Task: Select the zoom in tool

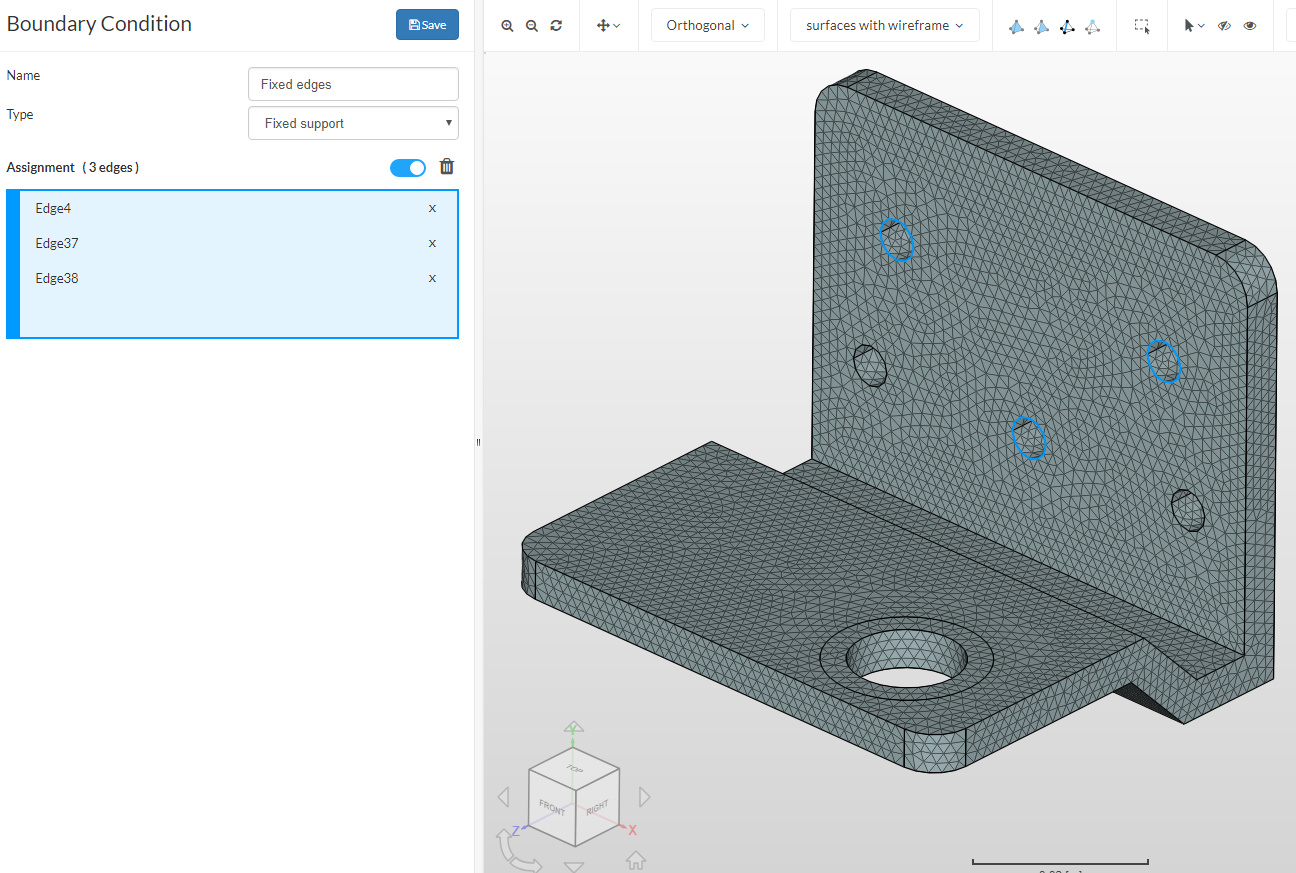Action: tap(507, 25)
